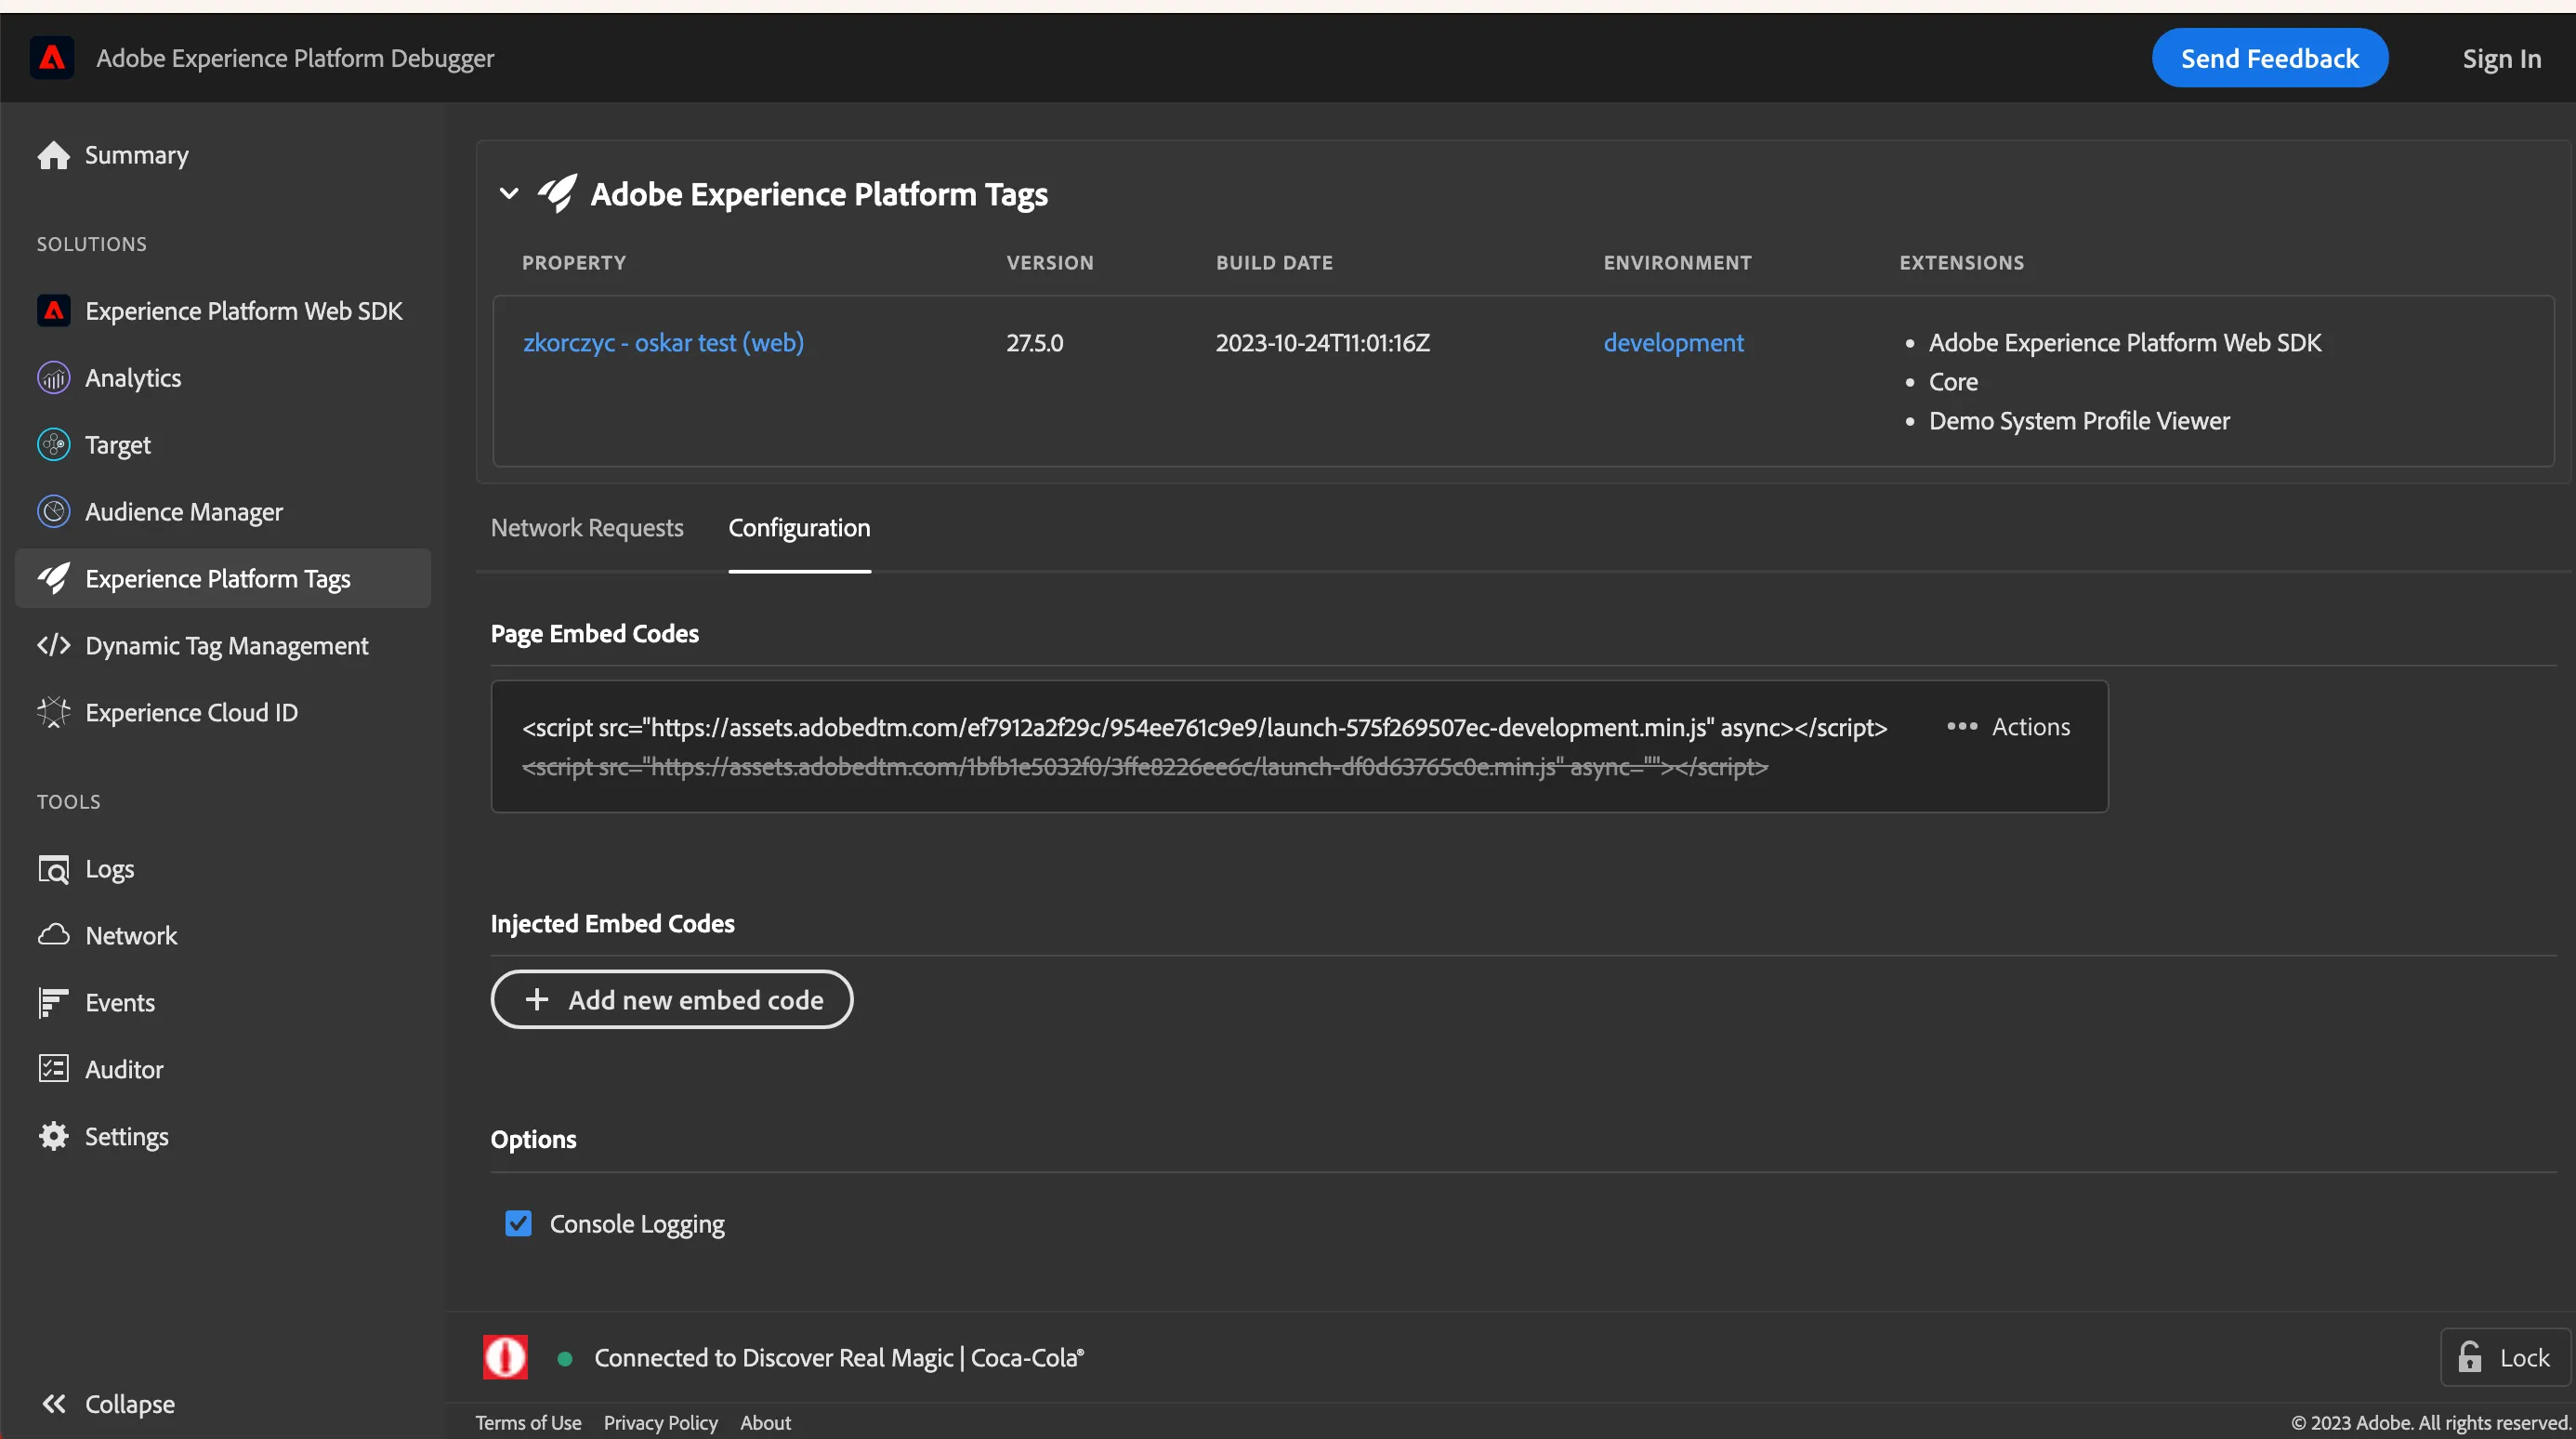Click the Auditor checklist icon
The height and width of the screenshot is (1439, 2576).
point(54,1069)
